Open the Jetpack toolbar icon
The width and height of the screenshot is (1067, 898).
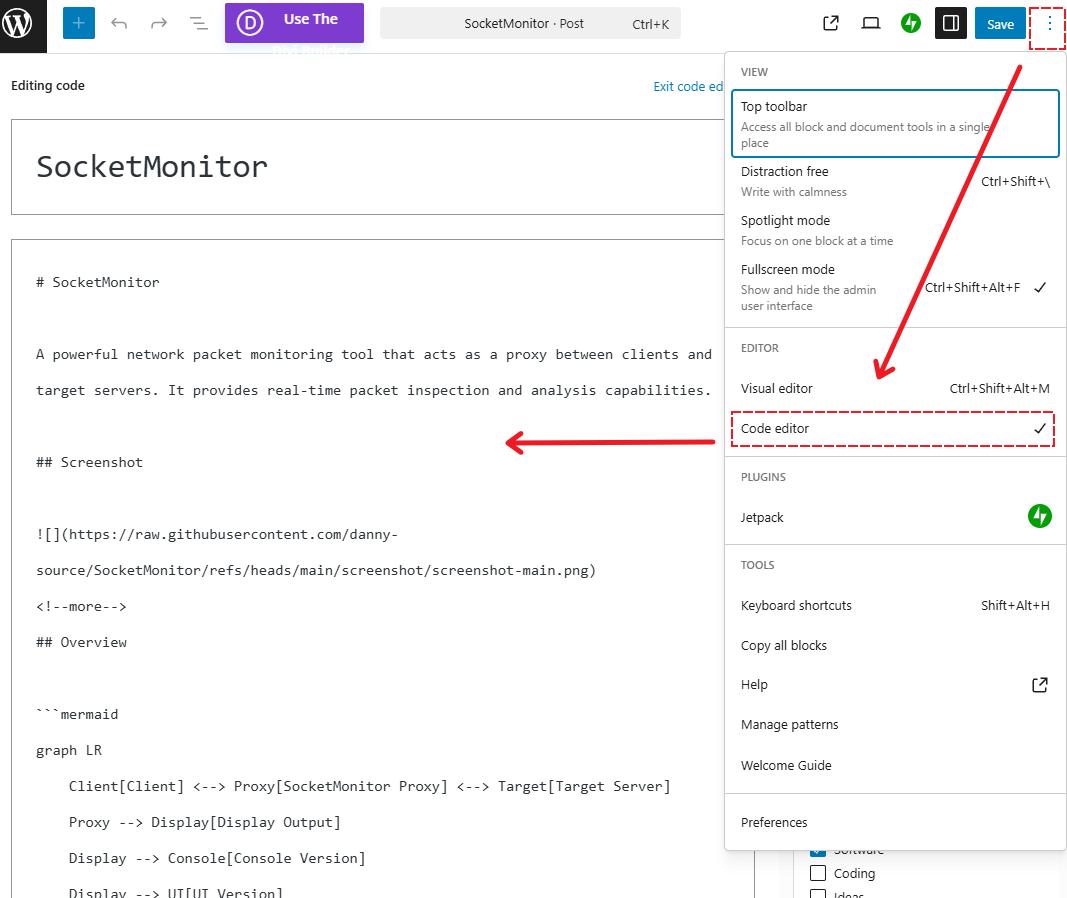(910, 24)
